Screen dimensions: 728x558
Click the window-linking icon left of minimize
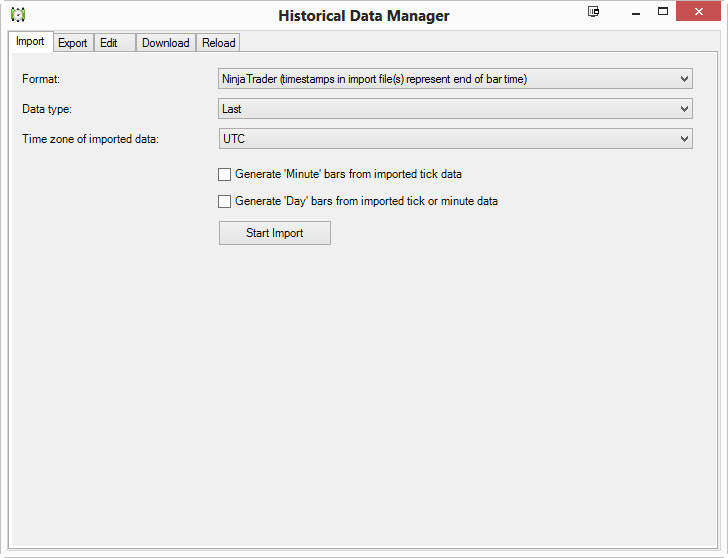594,12
